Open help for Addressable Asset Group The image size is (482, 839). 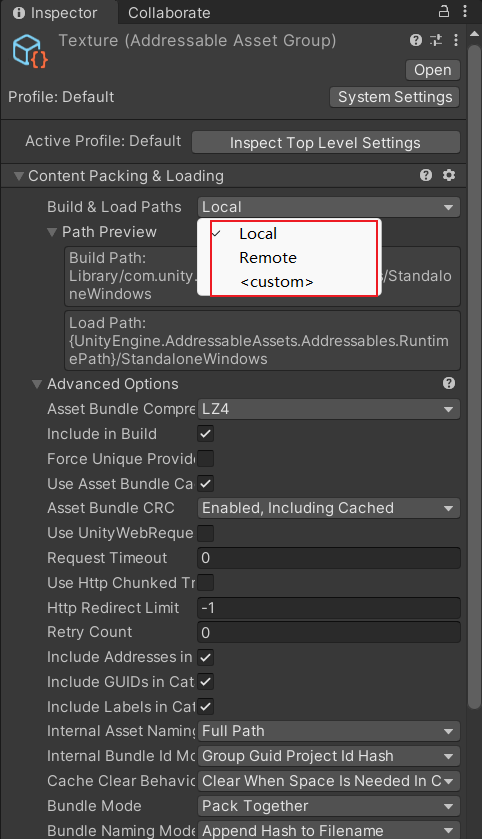[416, 40]
